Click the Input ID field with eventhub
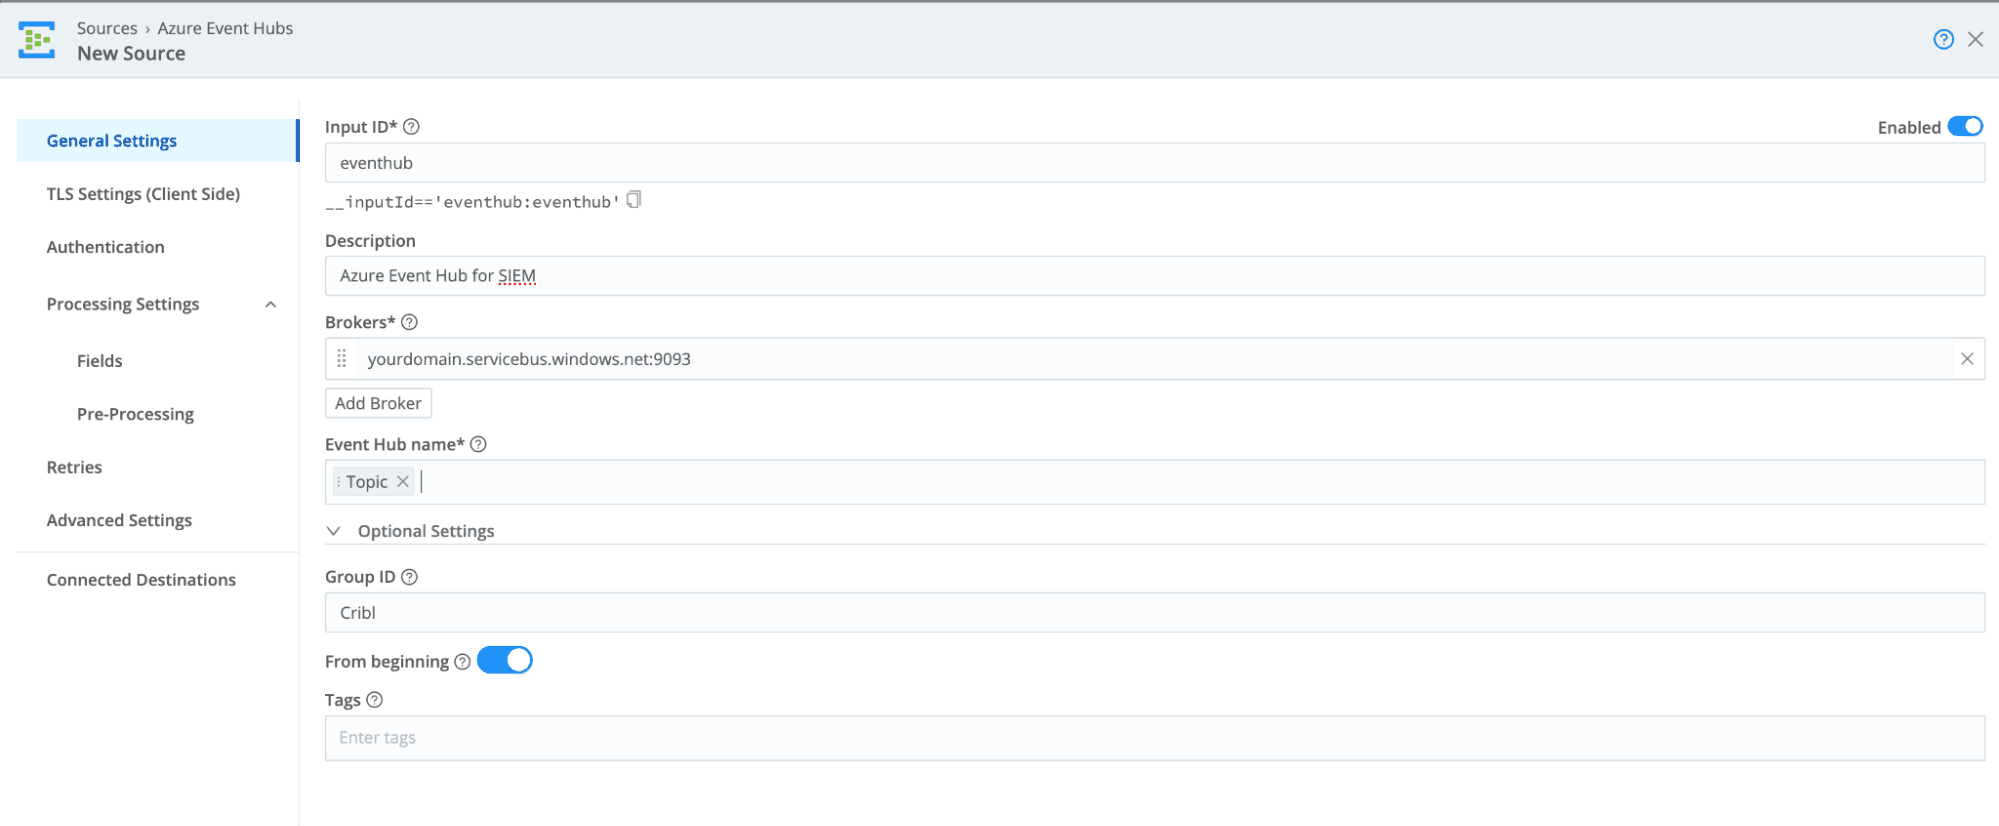Viewport: 1999px width, 826px height. pyautogui.click(x=1155, y=163)
